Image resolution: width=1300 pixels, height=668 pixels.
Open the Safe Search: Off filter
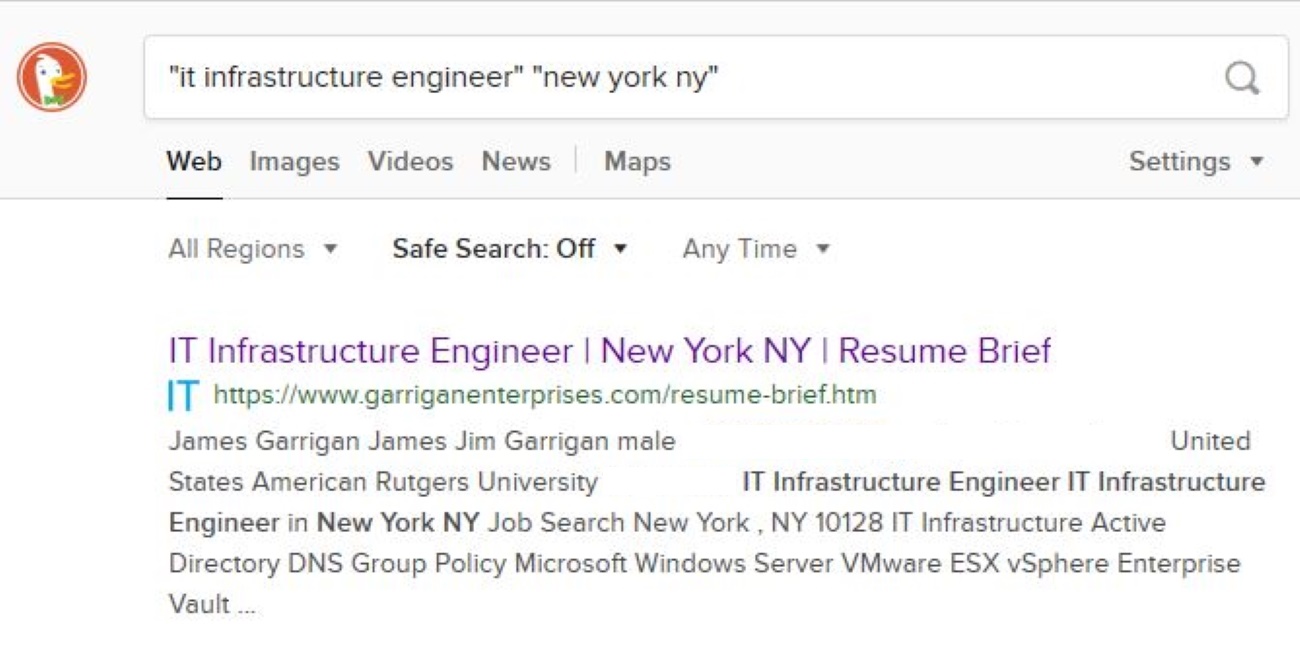[x=494, y=248]
